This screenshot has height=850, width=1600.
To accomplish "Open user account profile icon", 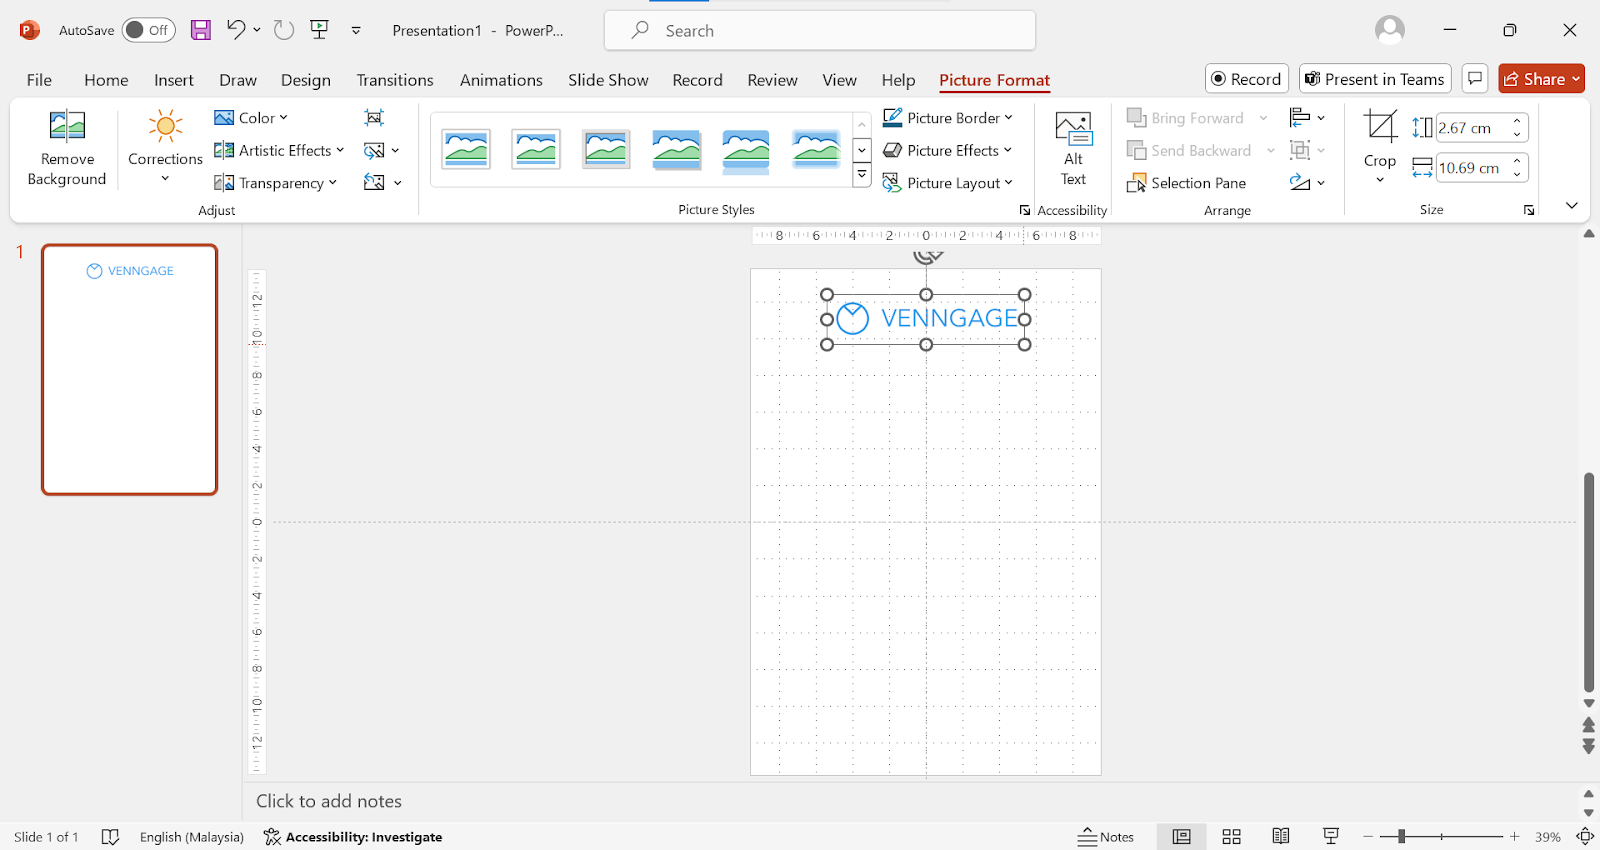I will click(x=1390, y=30).
